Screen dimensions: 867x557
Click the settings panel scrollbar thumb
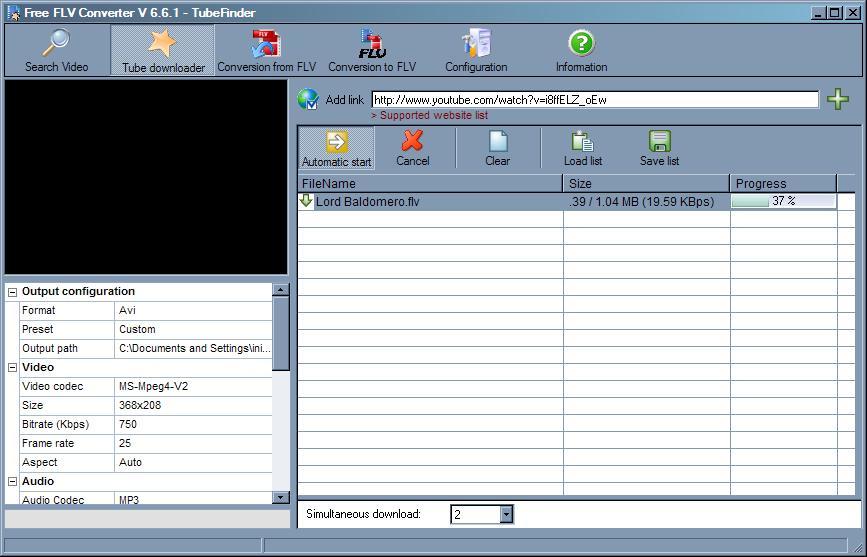pos(281,334)
